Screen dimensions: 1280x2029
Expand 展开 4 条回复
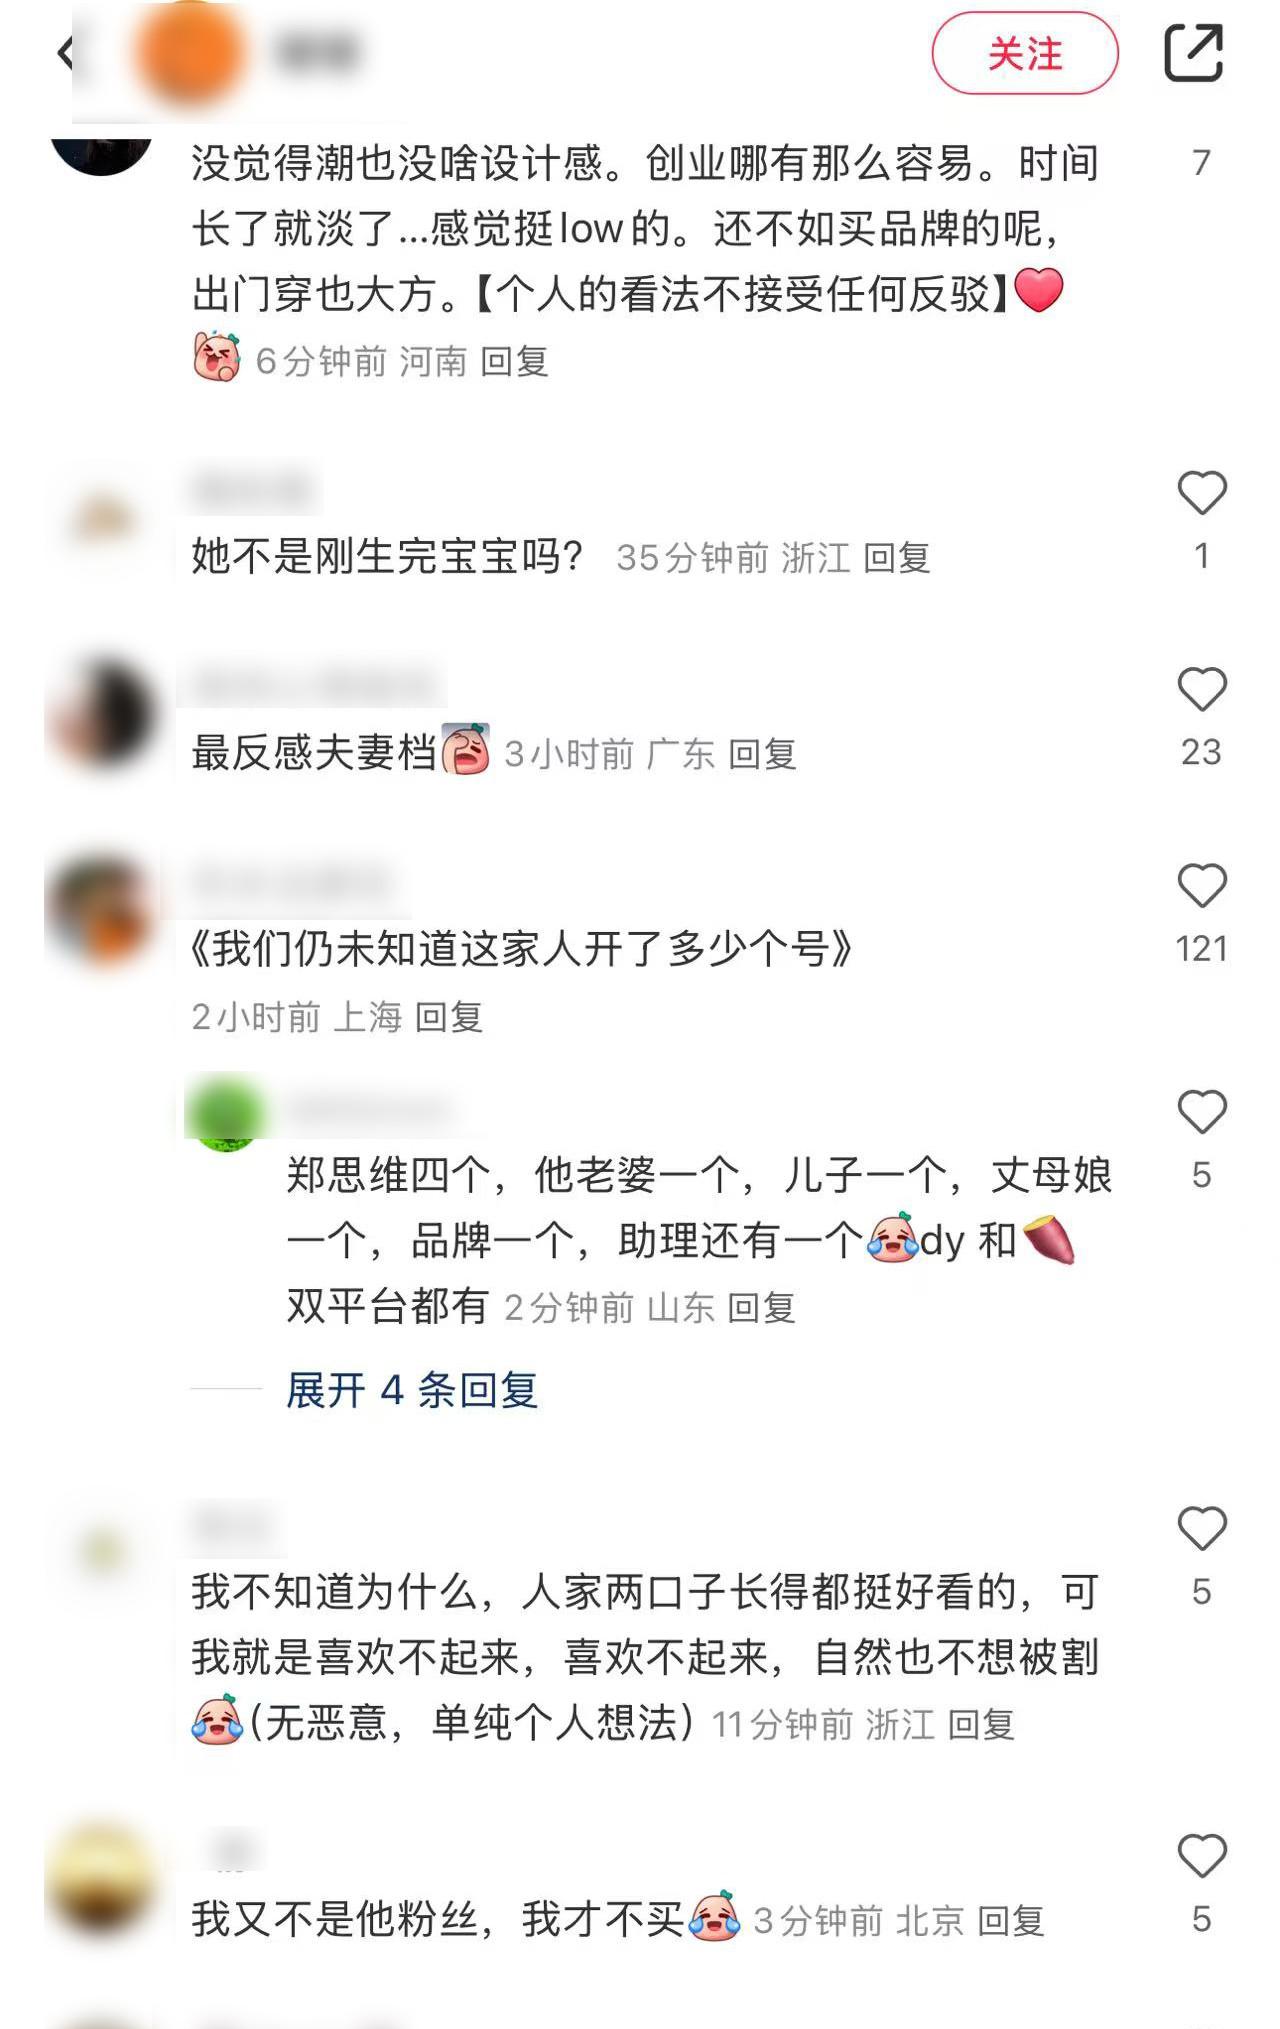[x=412, y=1390]
